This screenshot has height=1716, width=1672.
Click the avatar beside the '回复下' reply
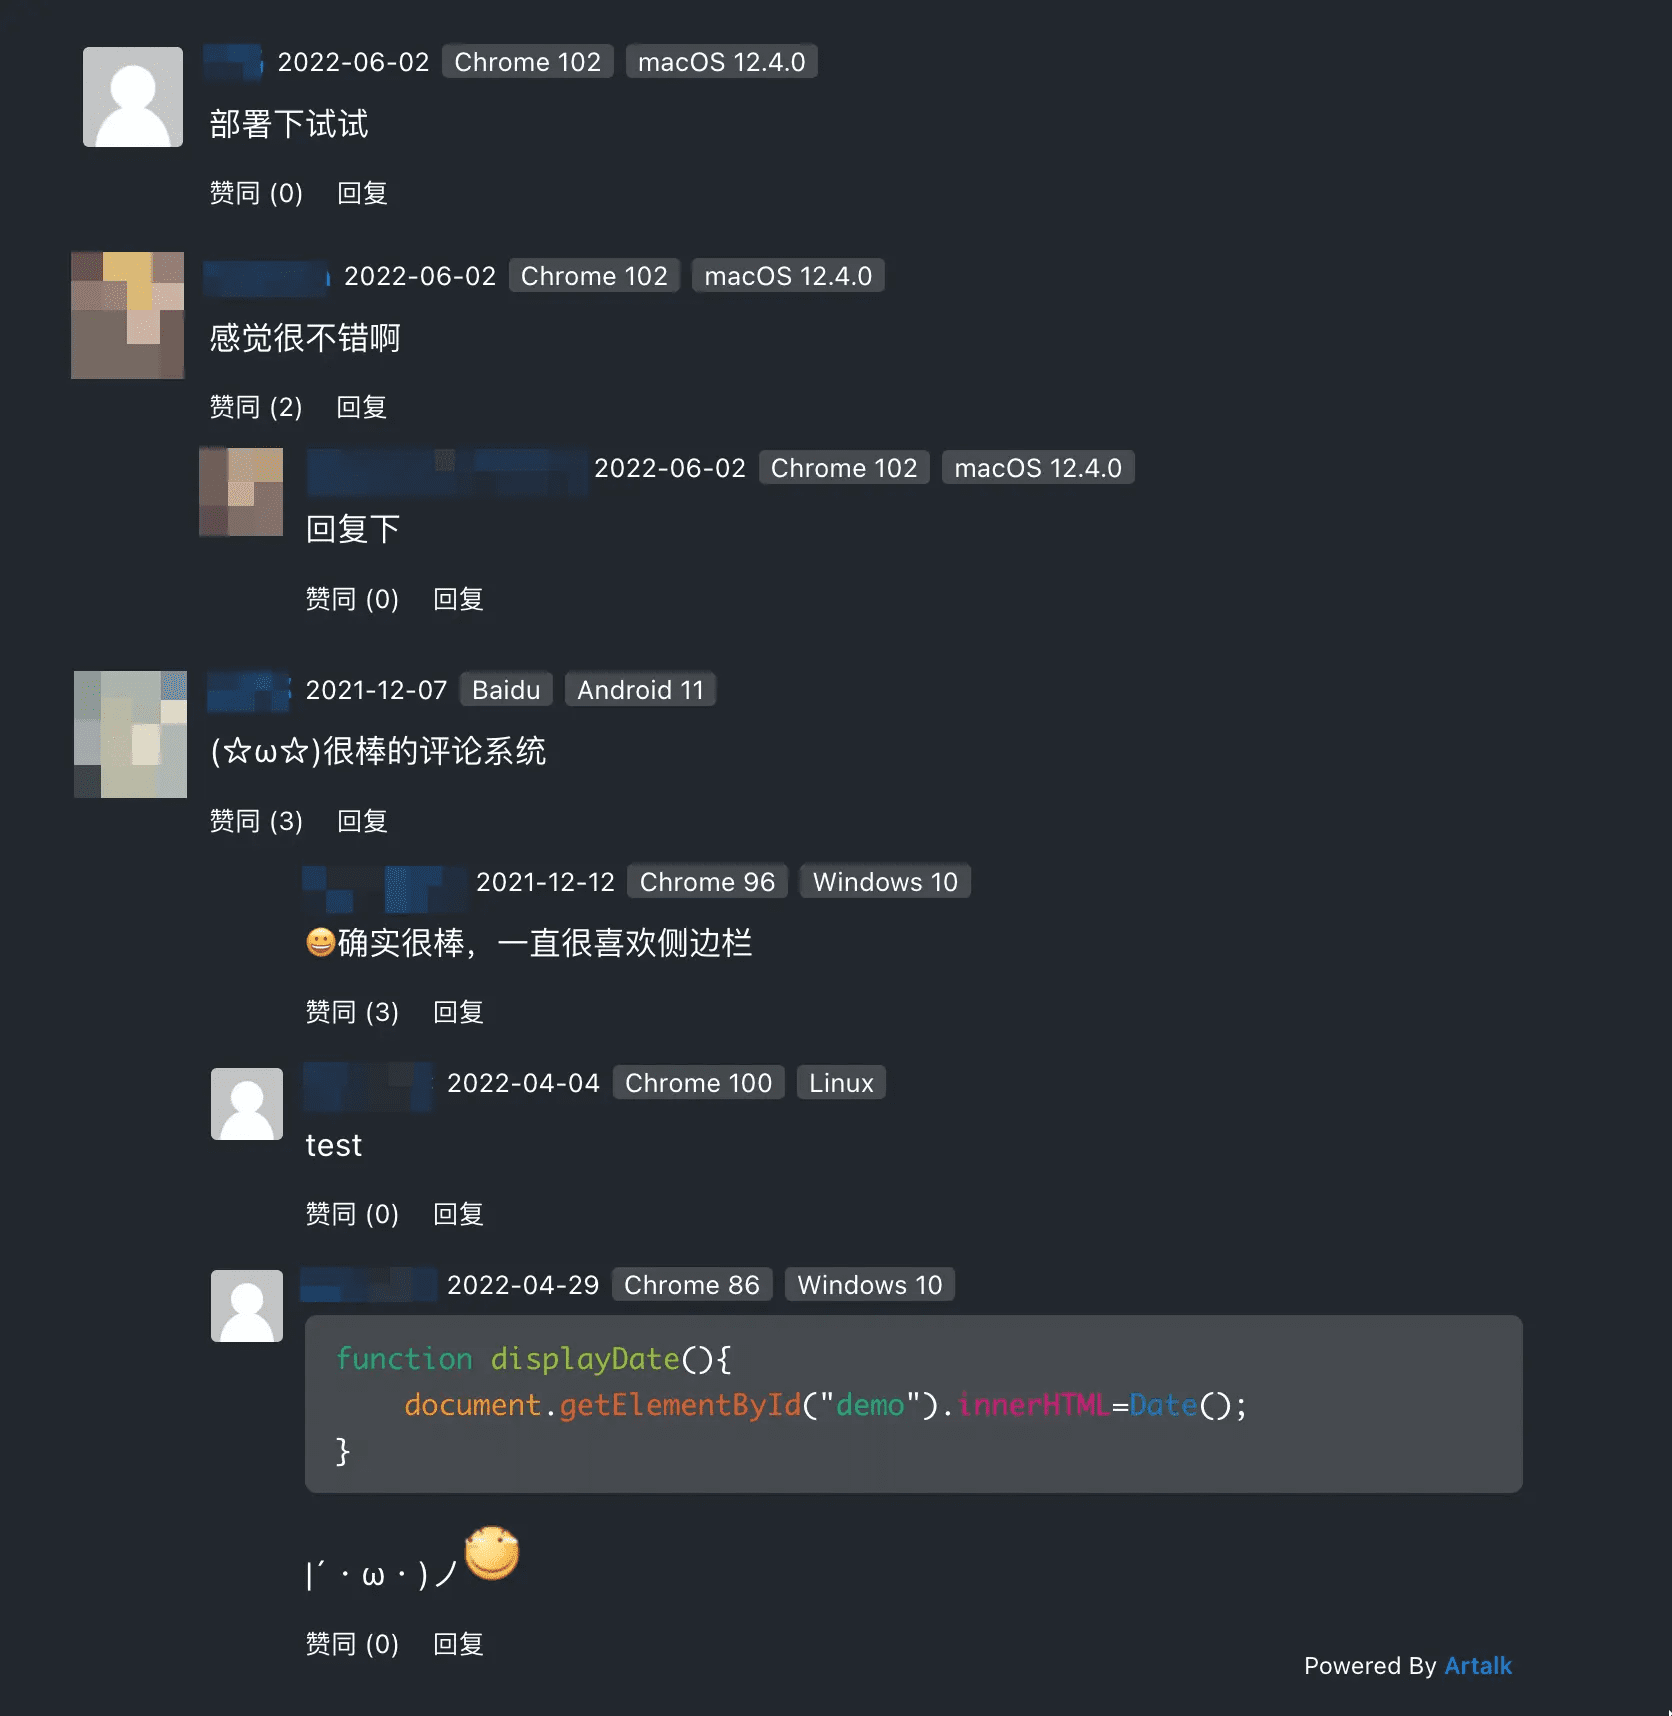pos(241,492)
